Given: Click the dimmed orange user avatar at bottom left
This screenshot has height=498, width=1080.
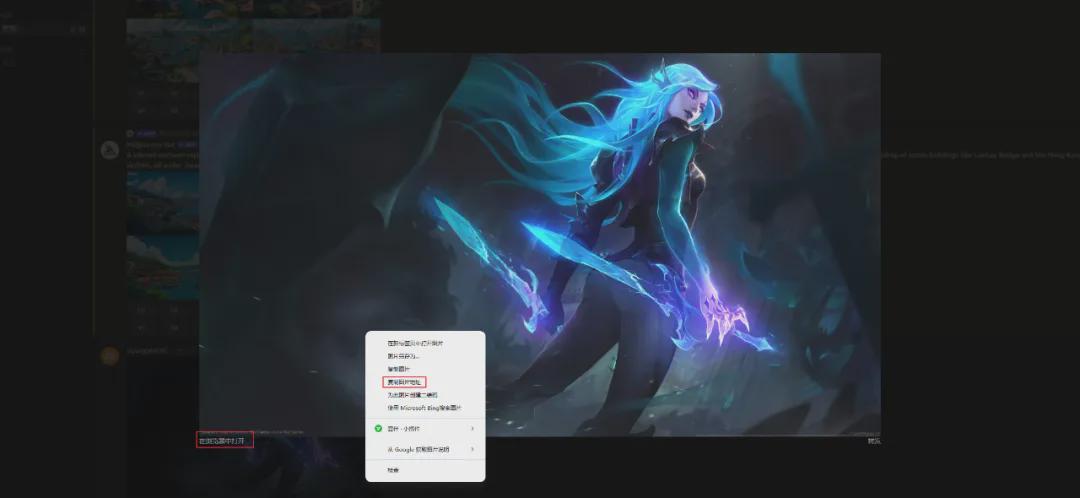Looking at the screenshot, I should tap(111, 355).
